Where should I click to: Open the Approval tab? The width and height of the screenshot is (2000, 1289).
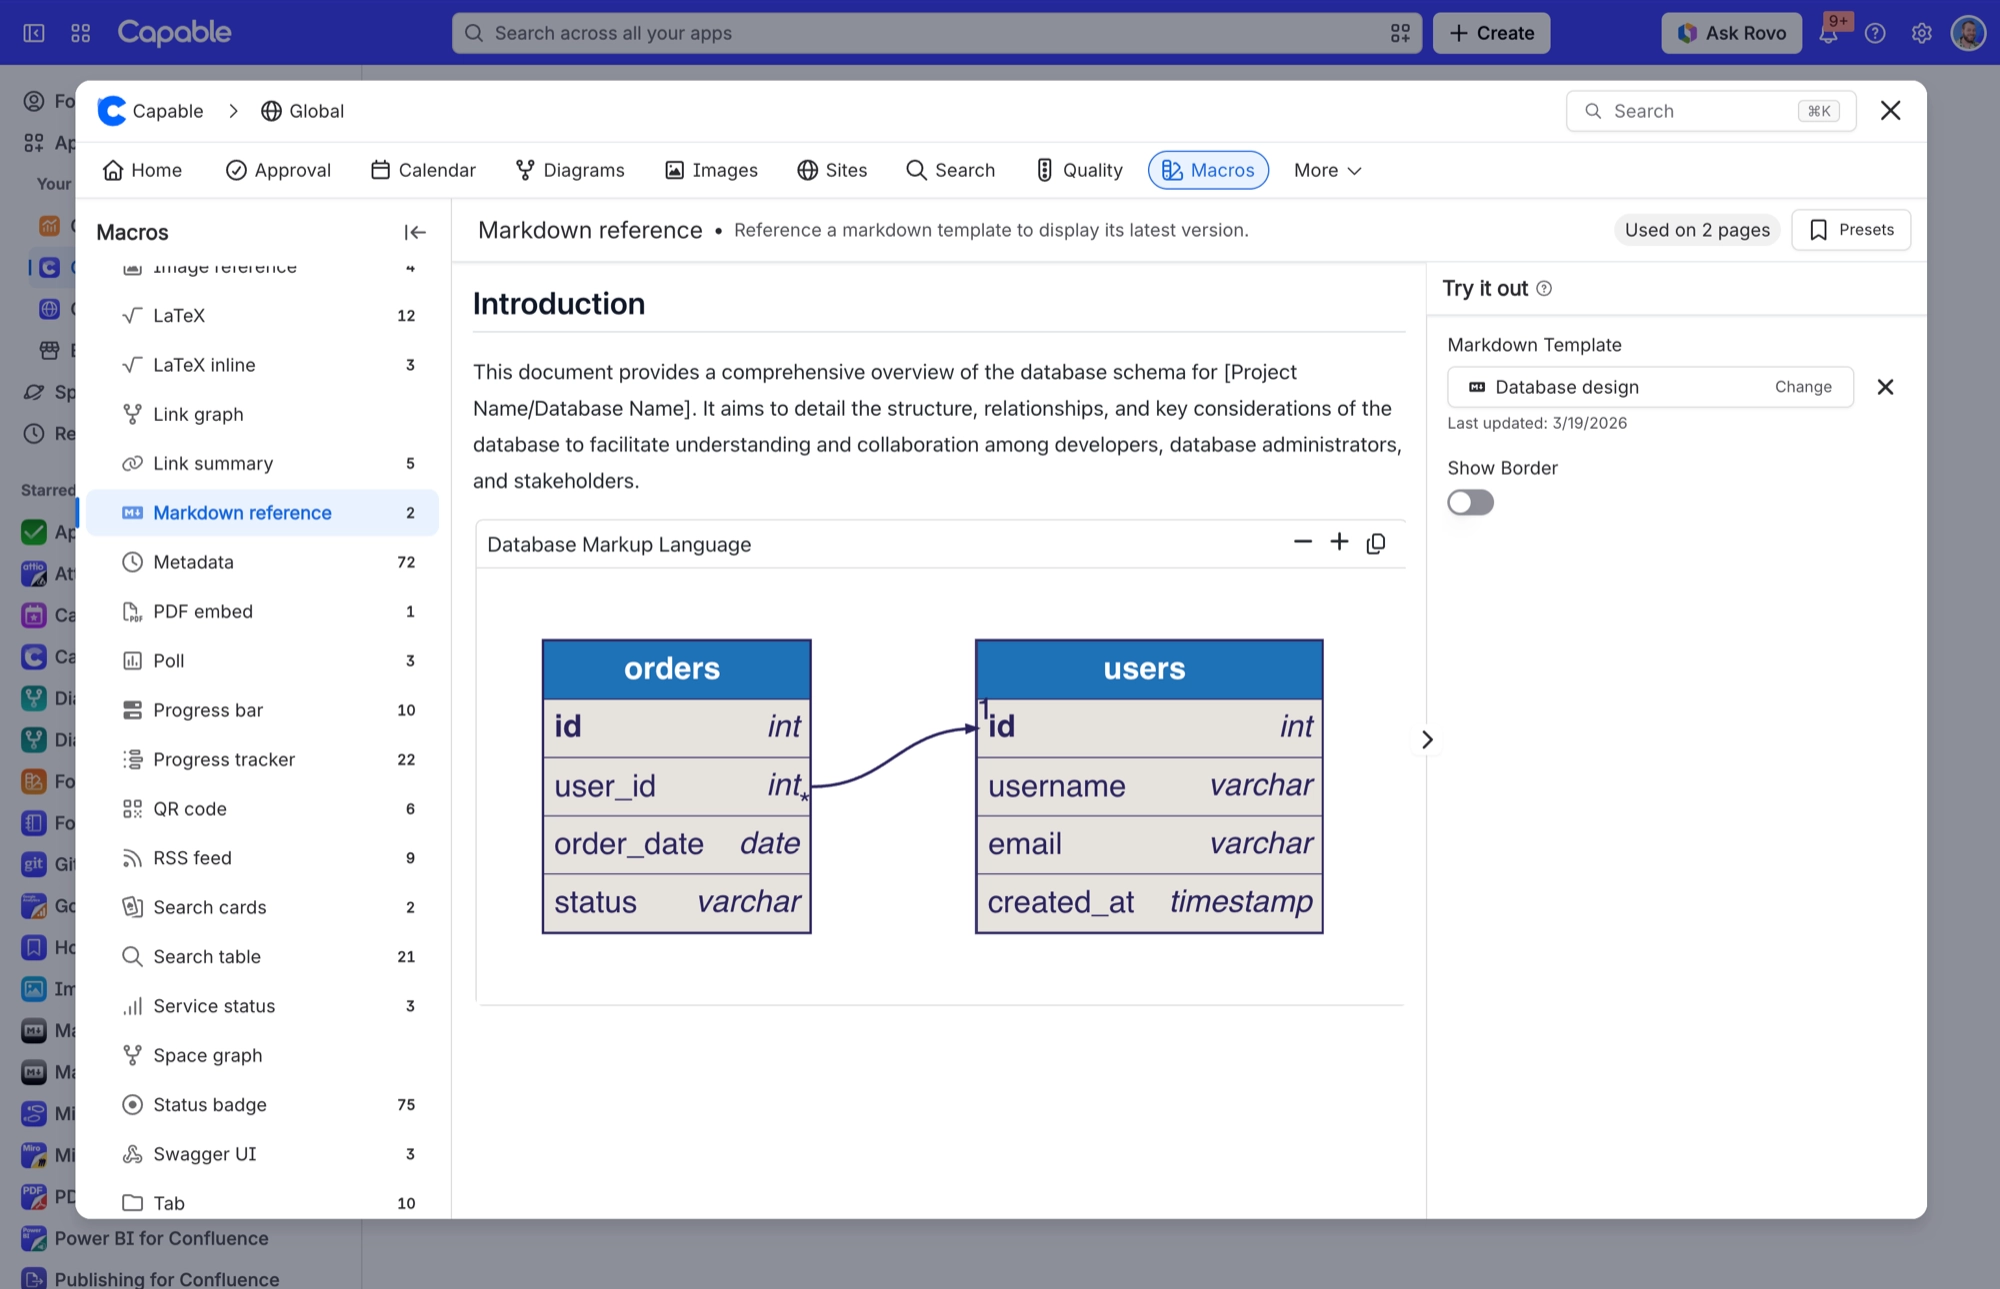tap(278, 170)
